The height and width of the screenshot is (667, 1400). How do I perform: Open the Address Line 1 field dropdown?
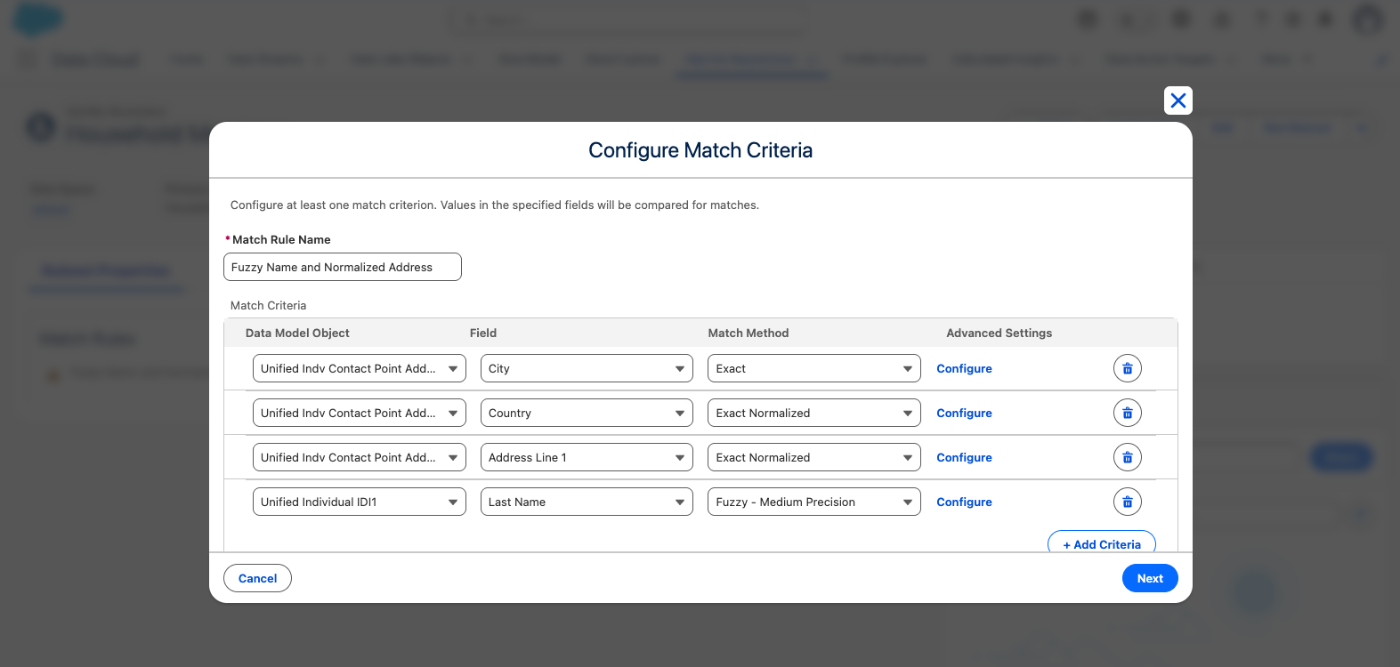click(x=586, y=457)
